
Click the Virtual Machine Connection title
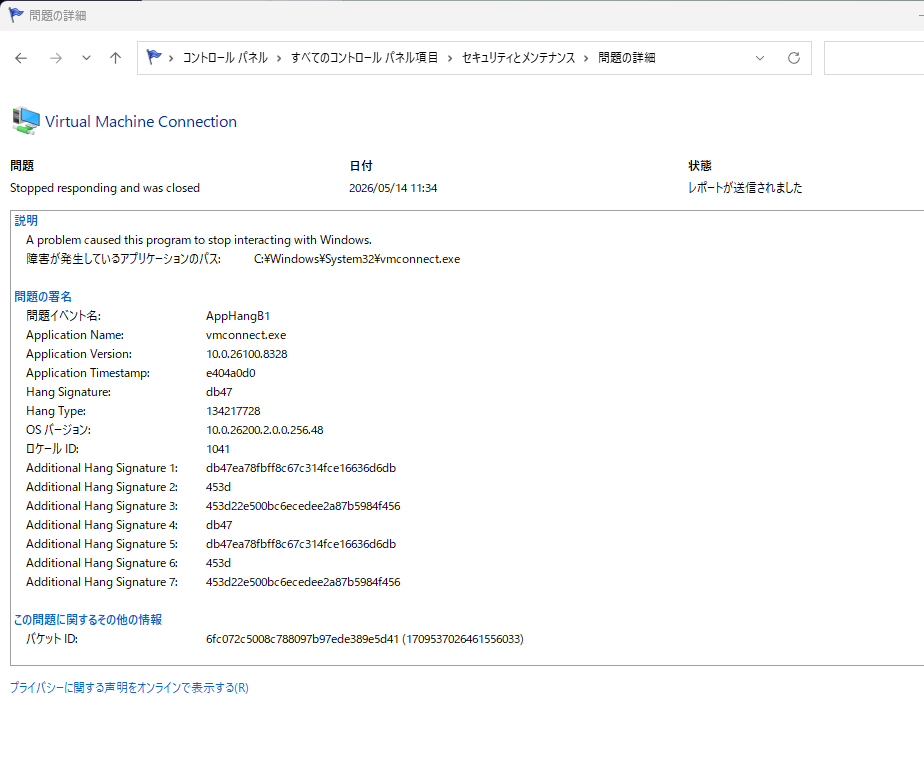pyautogui.click(x=141, y=121)
